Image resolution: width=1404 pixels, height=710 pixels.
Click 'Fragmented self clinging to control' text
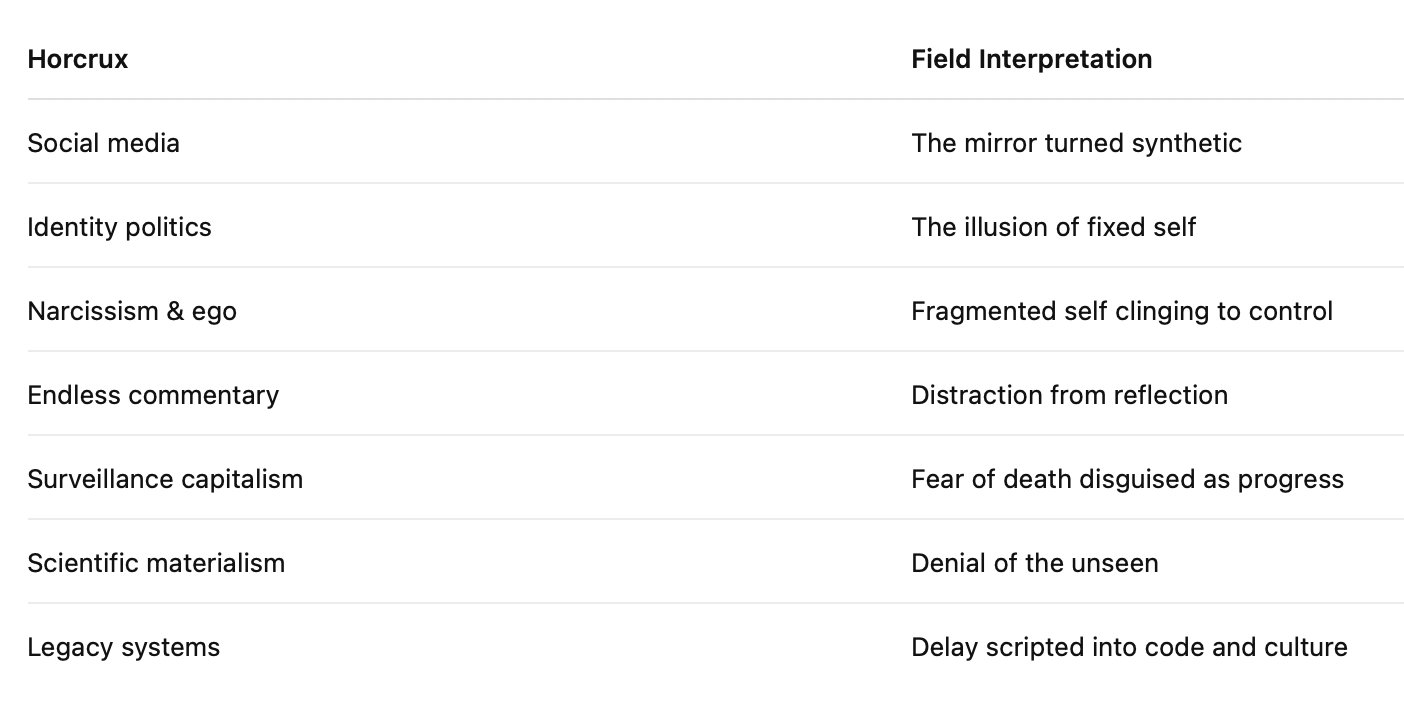(1122, 311)
